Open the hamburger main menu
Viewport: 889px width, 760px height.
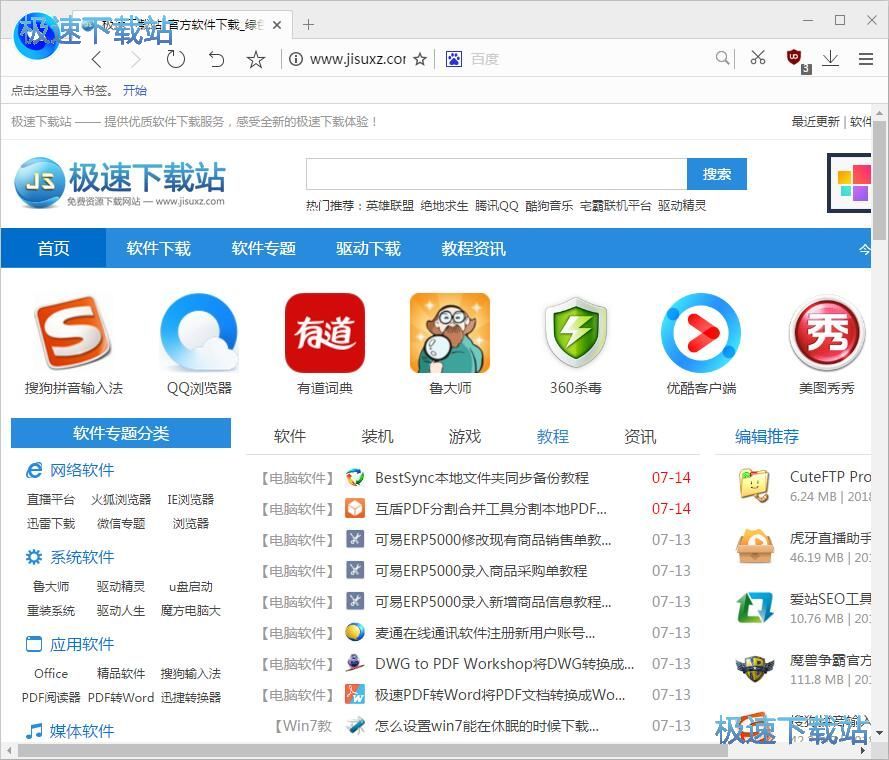[x=866, y=59]
